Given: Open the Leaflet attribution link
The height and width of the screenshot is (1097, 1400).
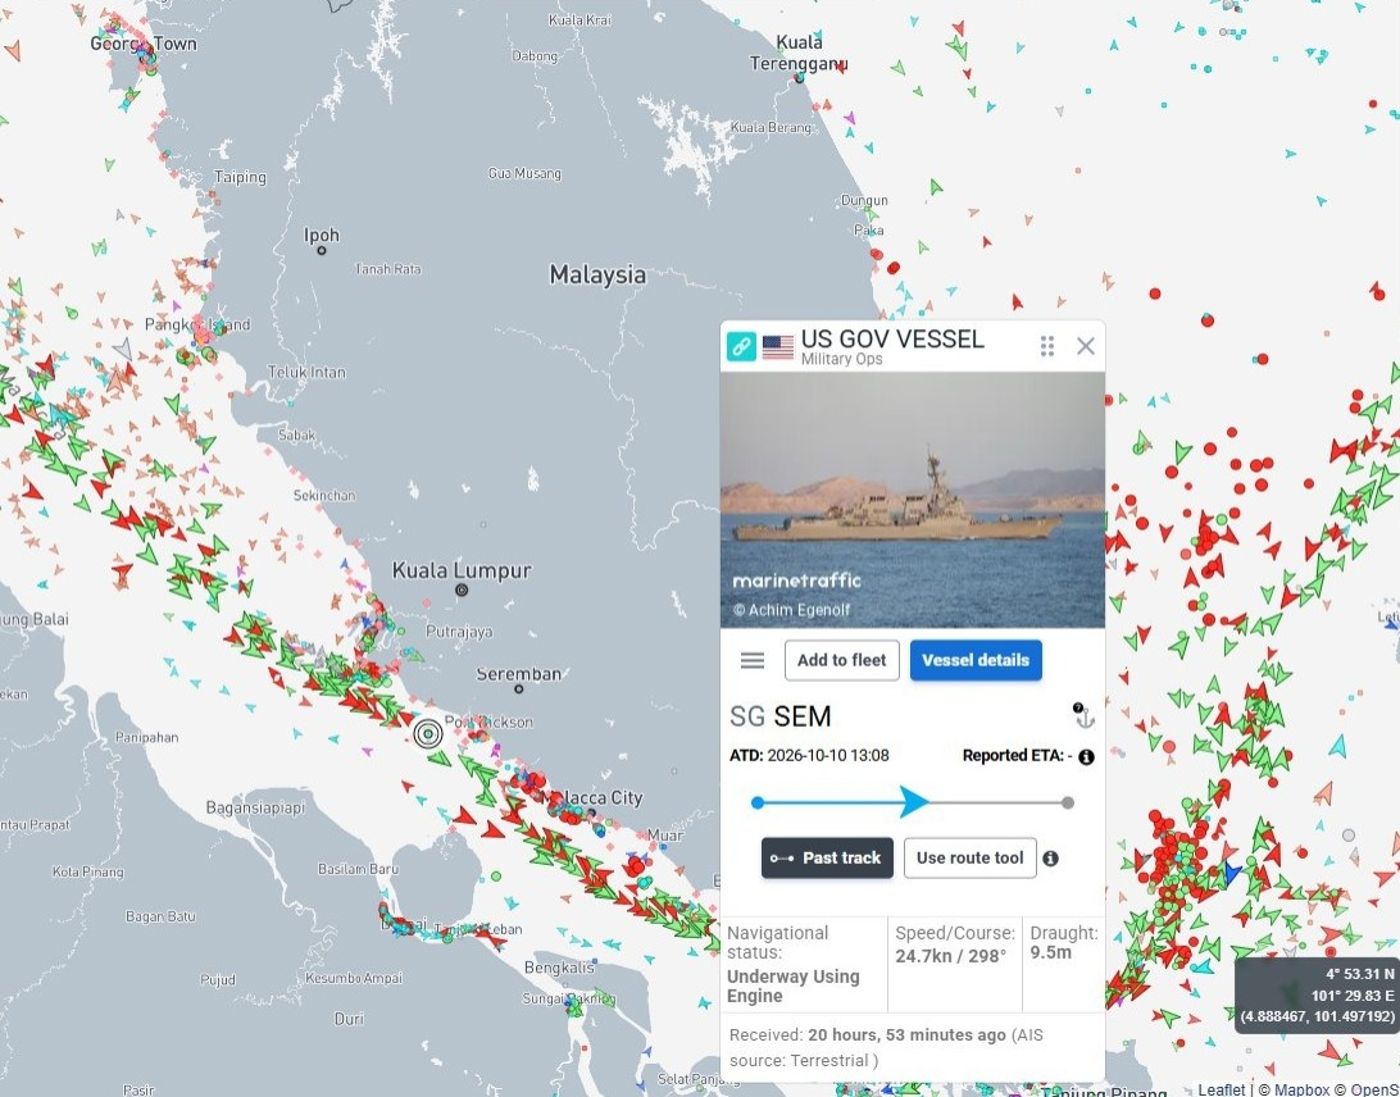Looking at the screenshot, I should pyautogui.click(x=1221, y=1089).
